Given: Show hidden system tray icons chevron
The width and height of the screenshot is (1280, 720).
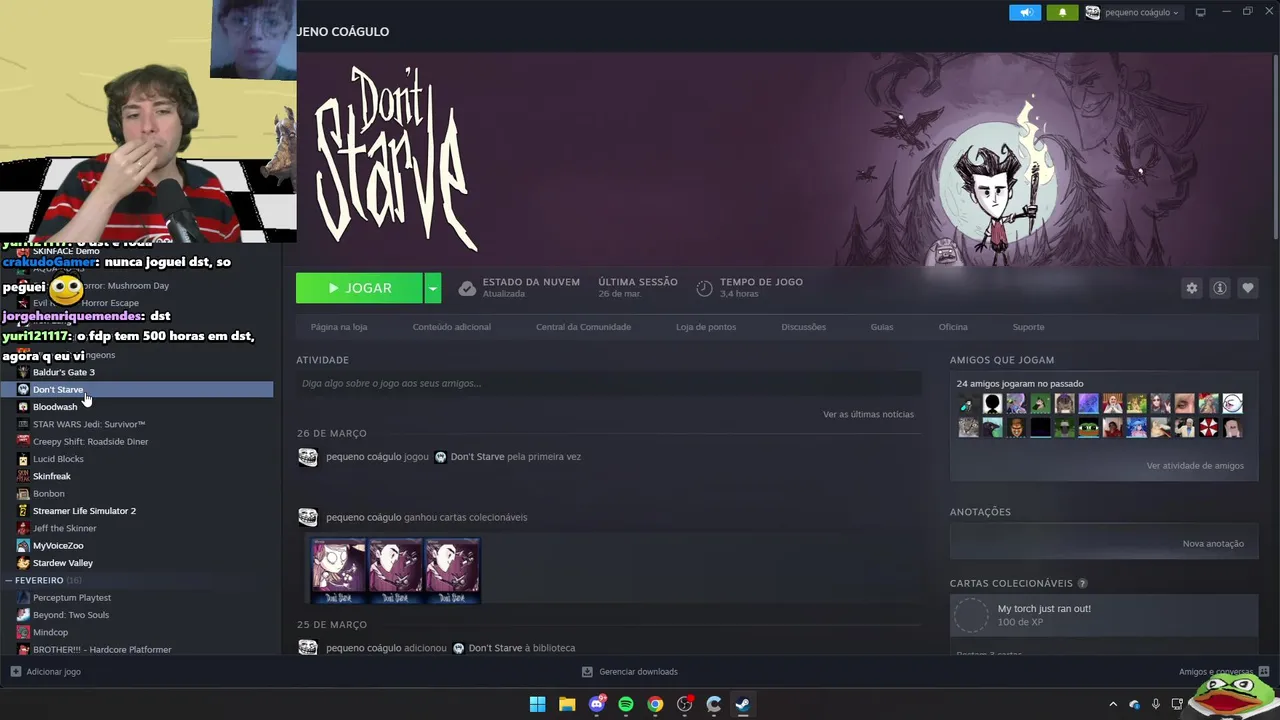Looking at the screenshot, I should coord(1113,704).
